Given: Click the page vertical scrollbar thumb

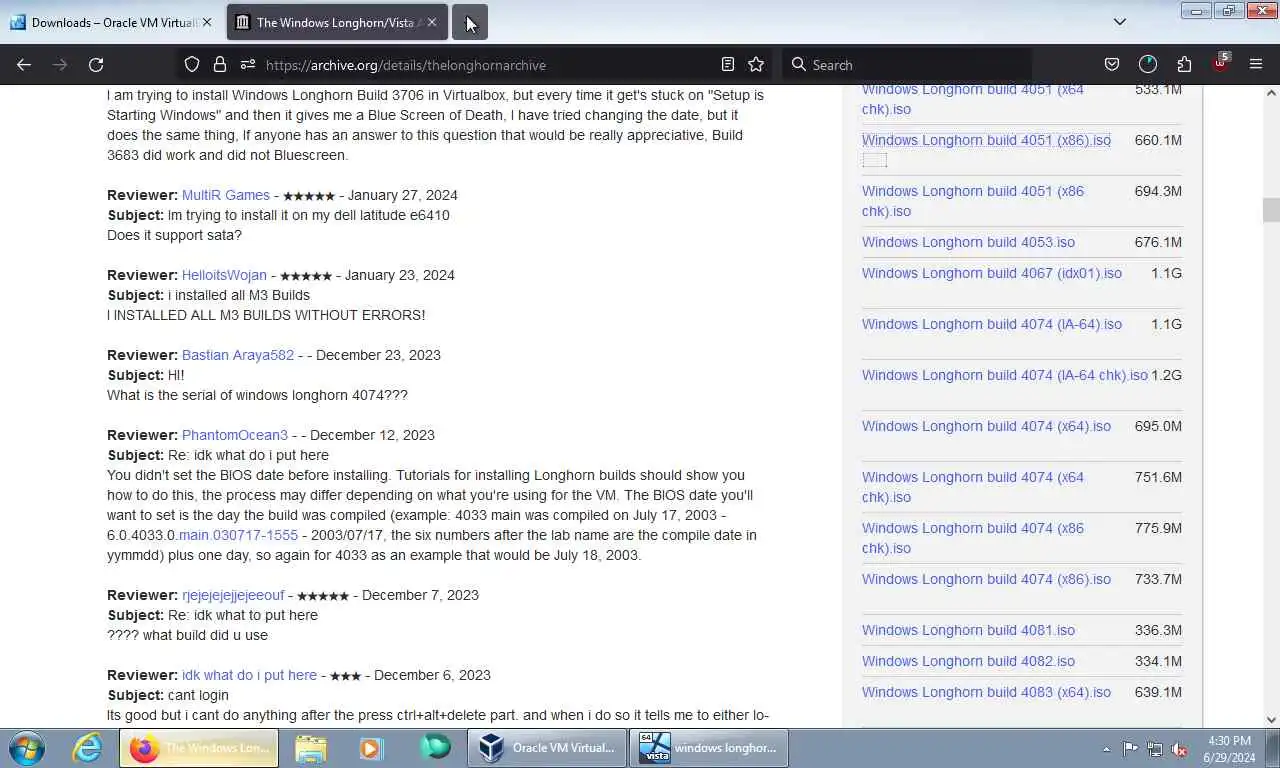Looking at the screenshot, I should click(x=1271, y=210).
